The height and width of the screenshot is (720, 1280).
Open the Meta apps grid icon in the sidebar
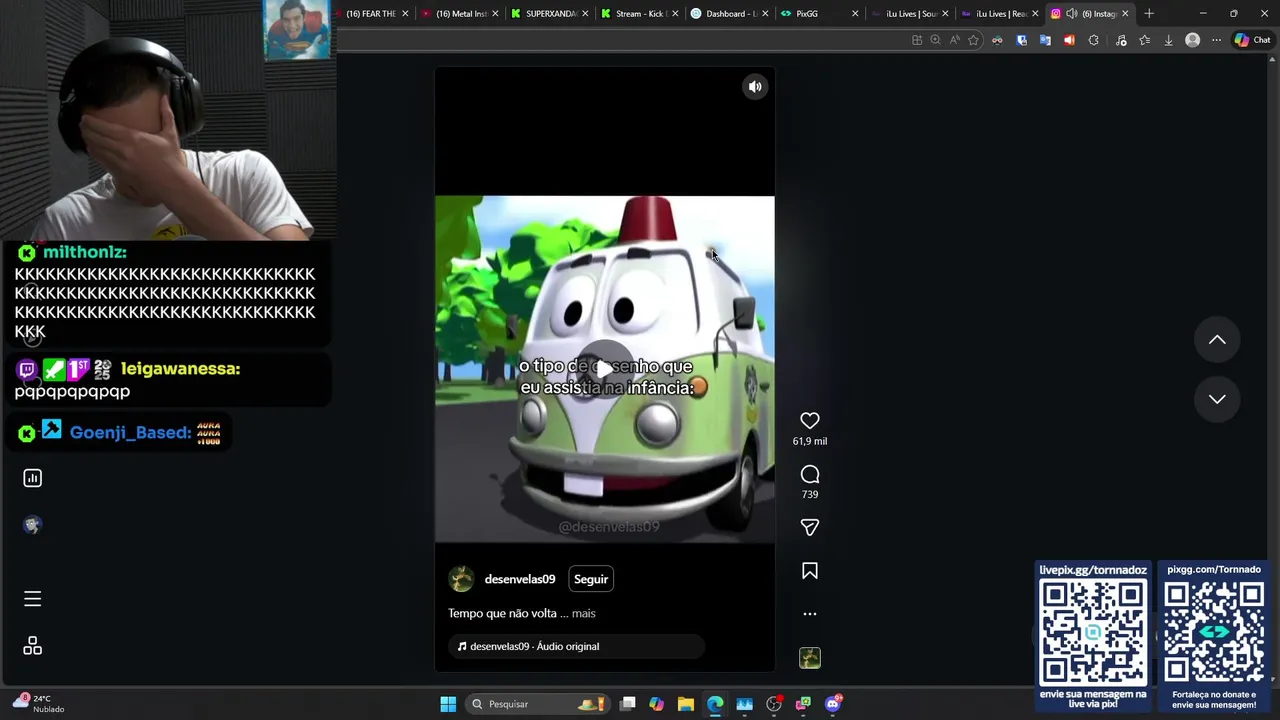(32, 646)
